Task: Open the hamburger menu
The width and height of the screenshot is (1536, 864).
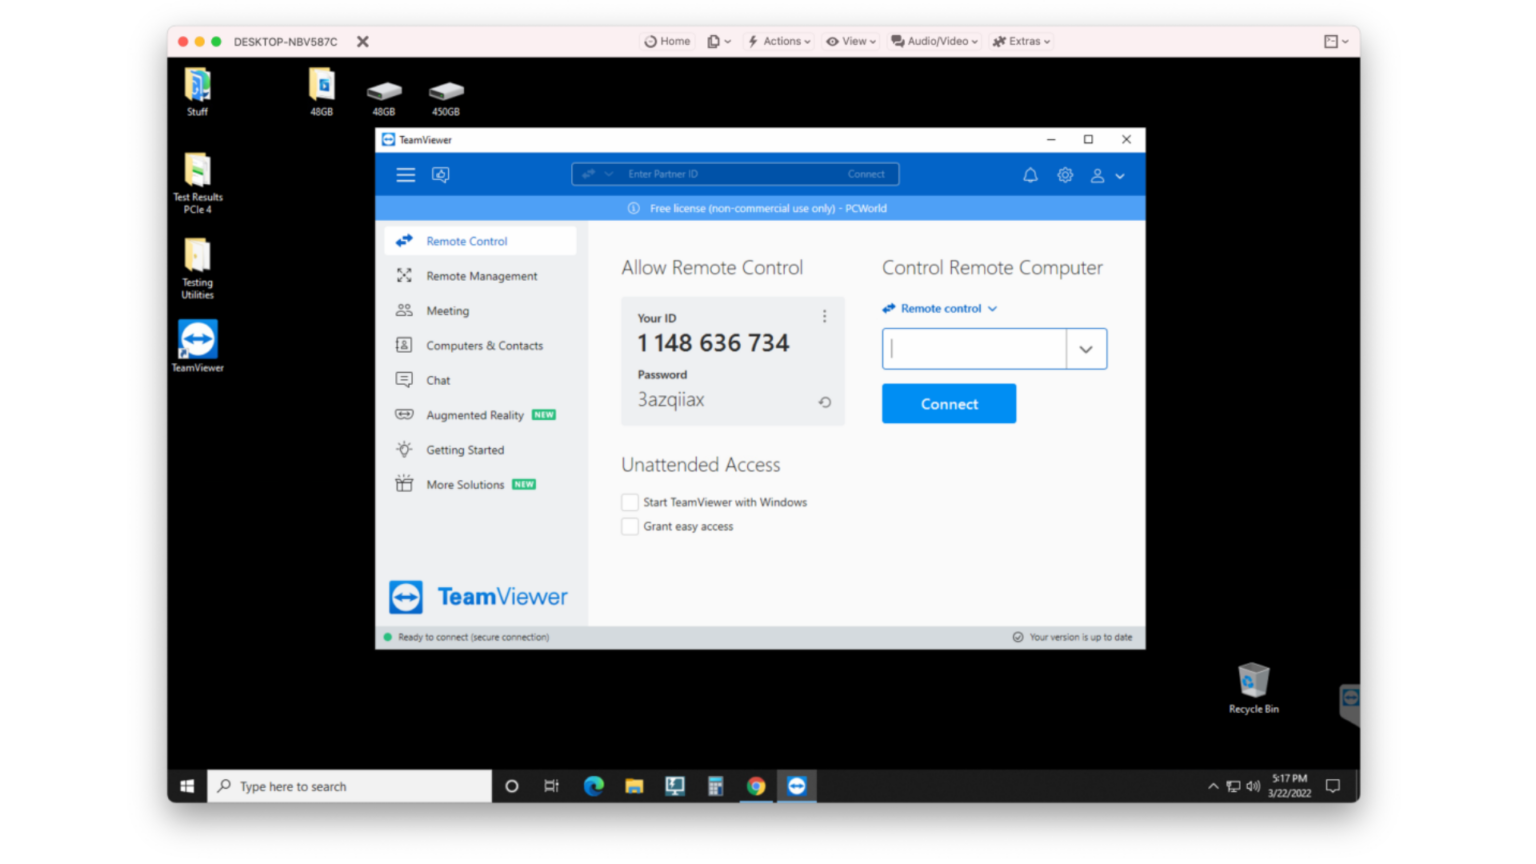Action: (405, 174)
